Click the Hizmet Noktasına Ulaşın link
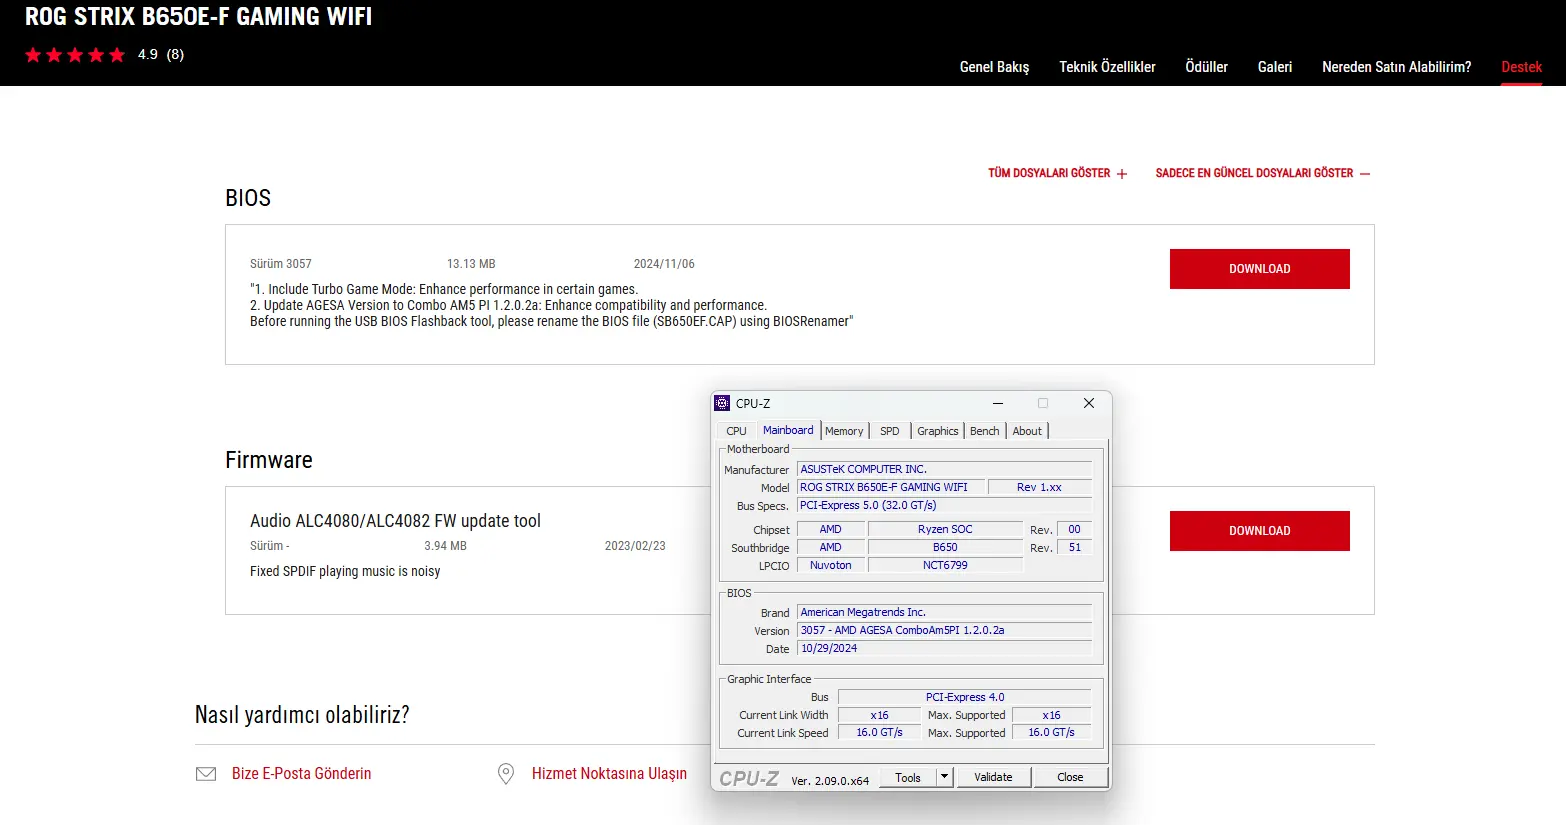 click(609, 774)
